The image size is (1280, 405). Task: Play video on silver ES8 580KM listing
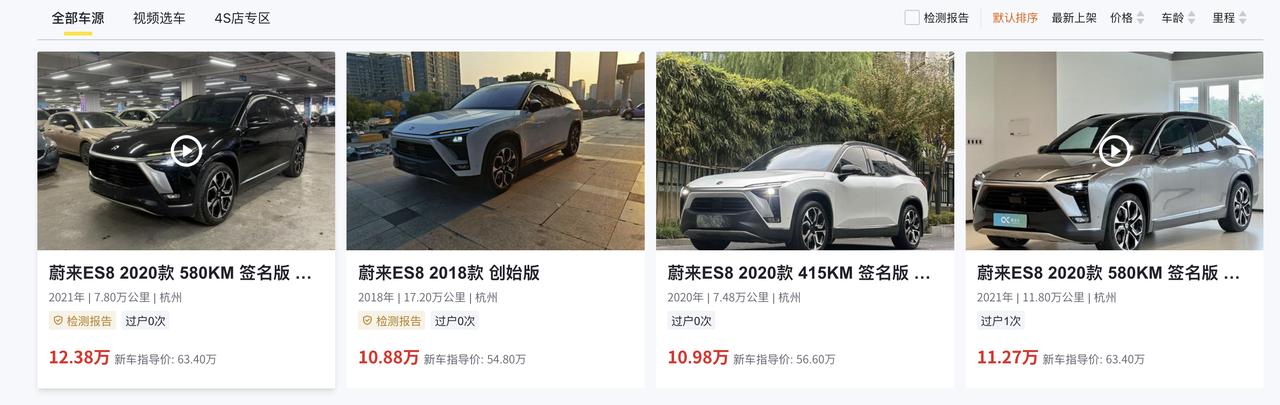click(1115, 151)
